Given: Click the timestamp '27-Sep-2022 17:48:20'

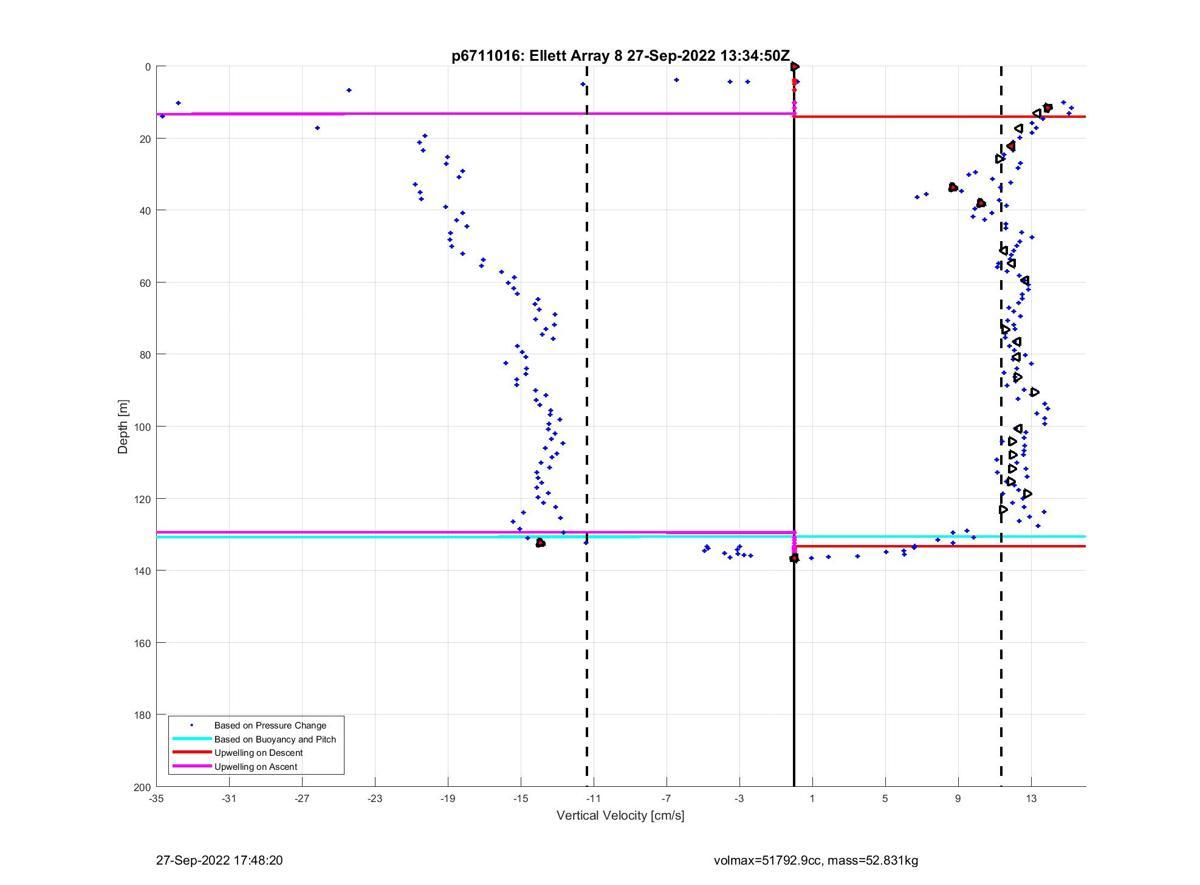Looking at the screenshot, I should [219, 860].
